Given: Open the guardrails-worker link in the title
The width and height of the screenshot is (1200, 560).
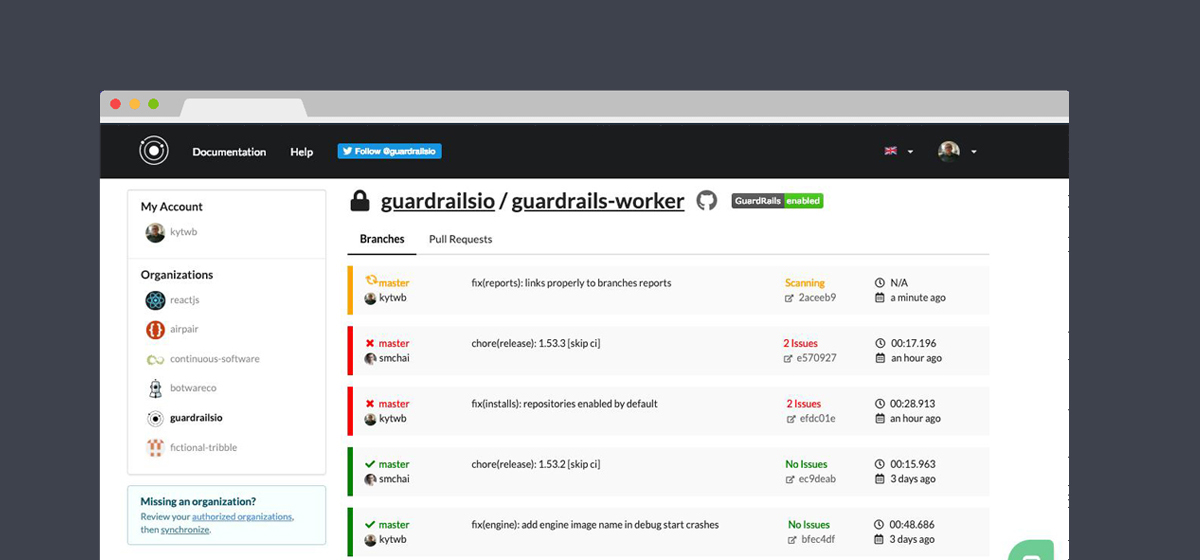Looking at the screenshot, I should [x=598, y=201].
